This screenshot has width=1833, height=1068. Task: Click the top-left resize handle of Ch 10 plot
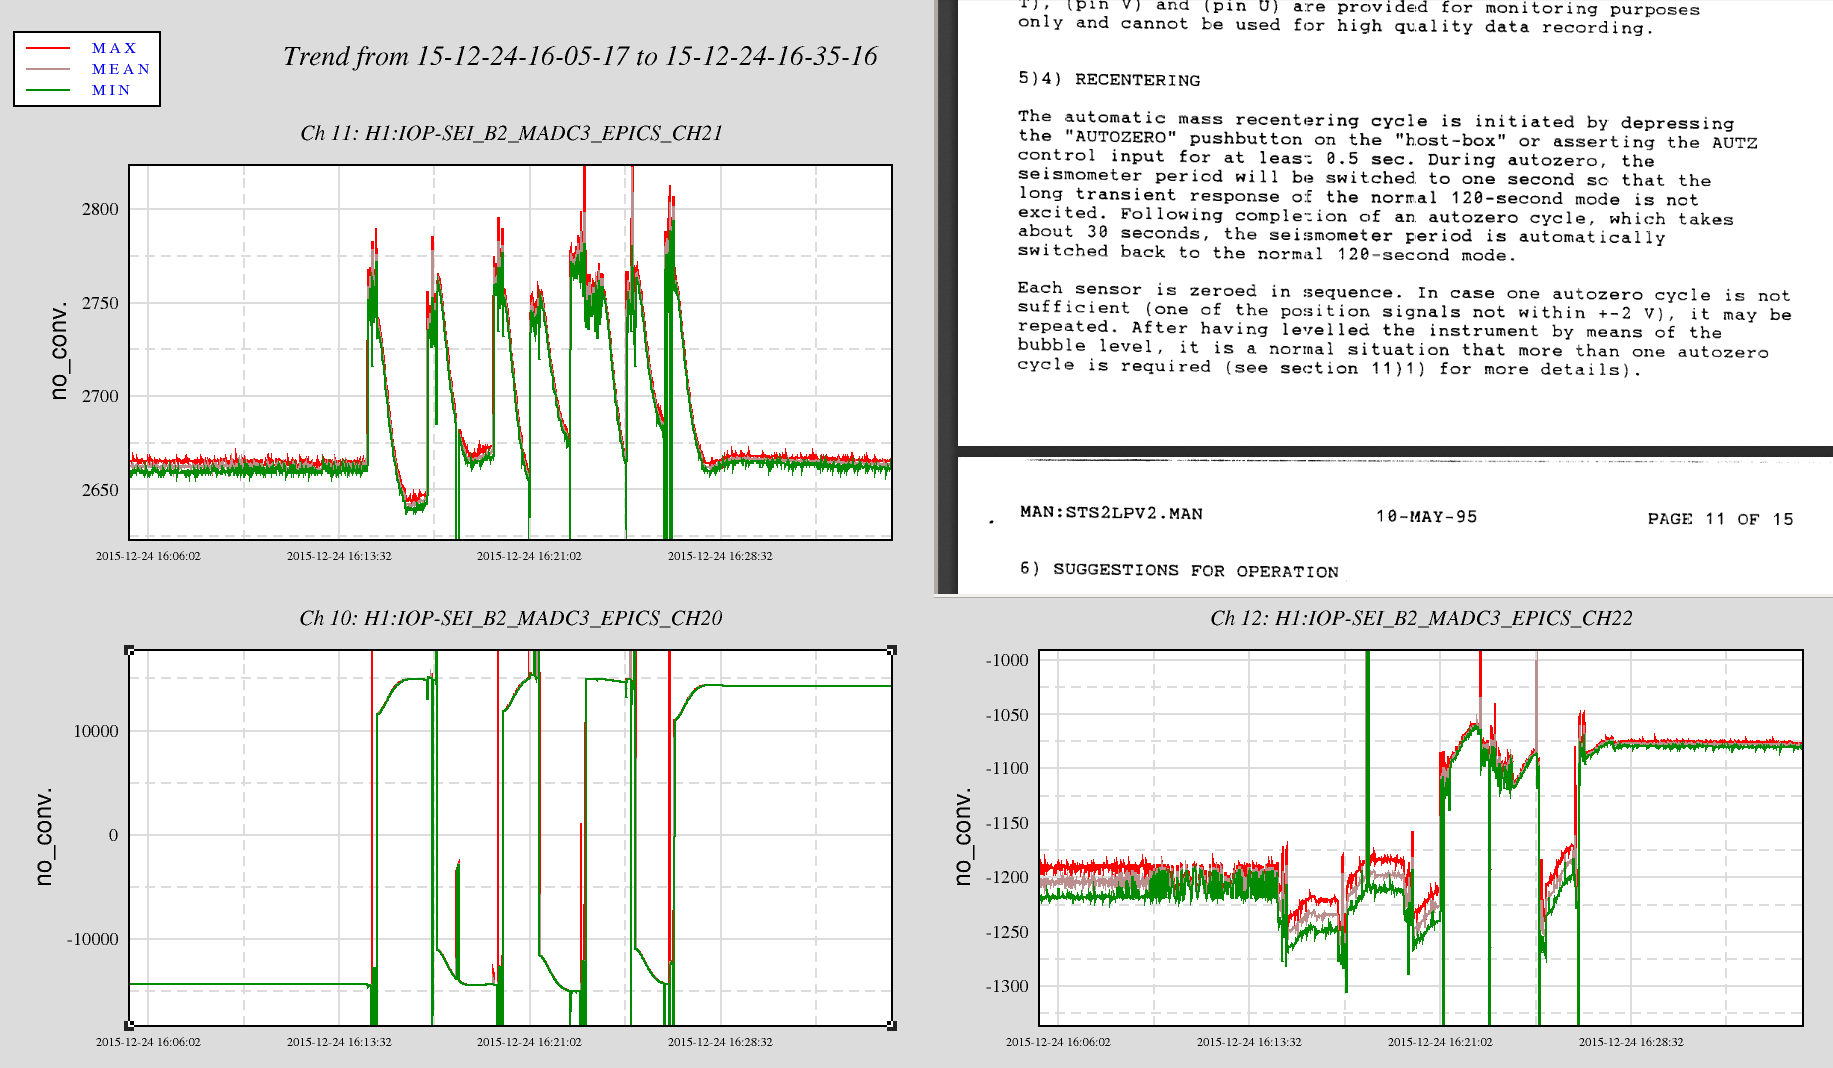click(x=129, y=651)
